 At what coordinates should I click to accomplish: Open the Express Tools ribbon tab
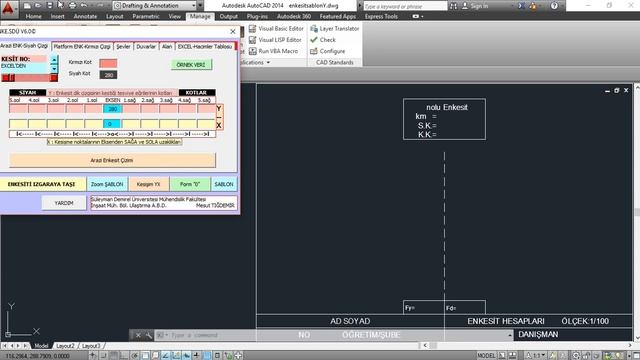(x=381, y=16)
